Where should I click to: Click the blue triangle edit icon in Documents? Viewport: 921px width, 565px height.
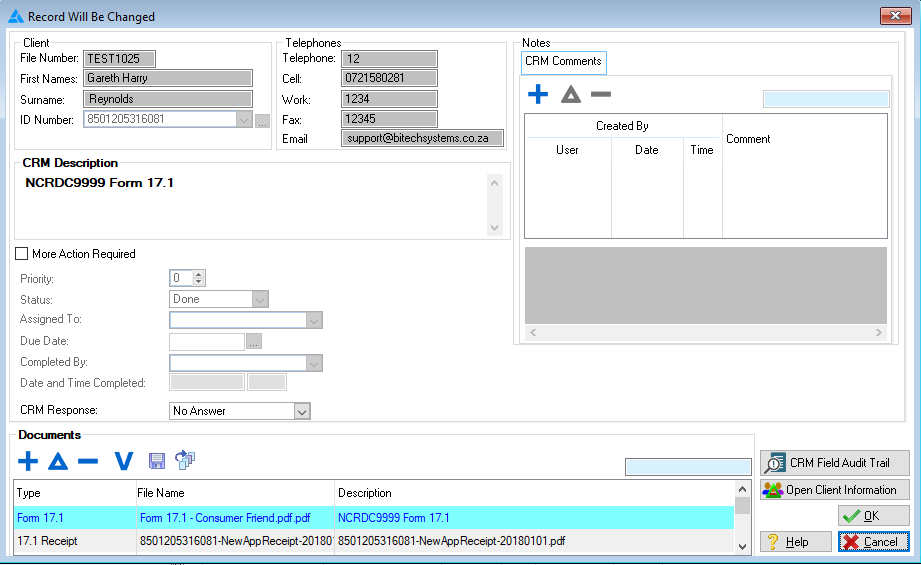[57, 461]
